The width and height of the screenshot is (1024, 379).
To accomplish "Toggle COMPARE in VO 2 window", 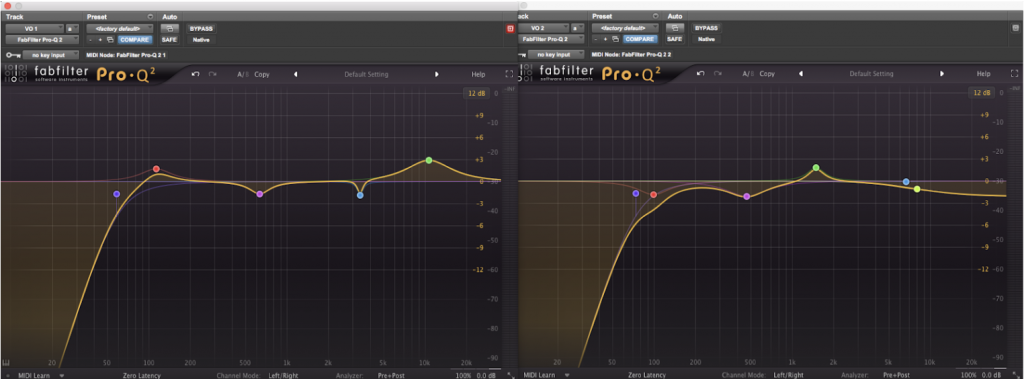I will tap(640, 39).
